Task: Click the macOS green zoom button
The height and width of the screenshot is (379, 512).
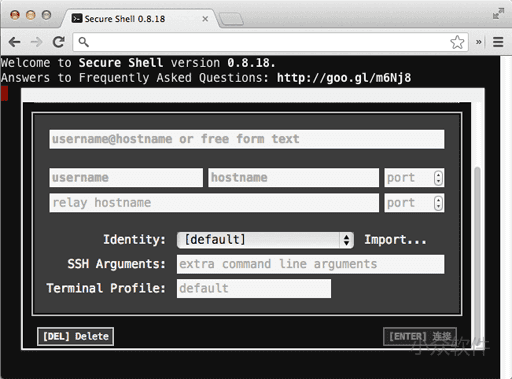Action: tap(46, 15)
